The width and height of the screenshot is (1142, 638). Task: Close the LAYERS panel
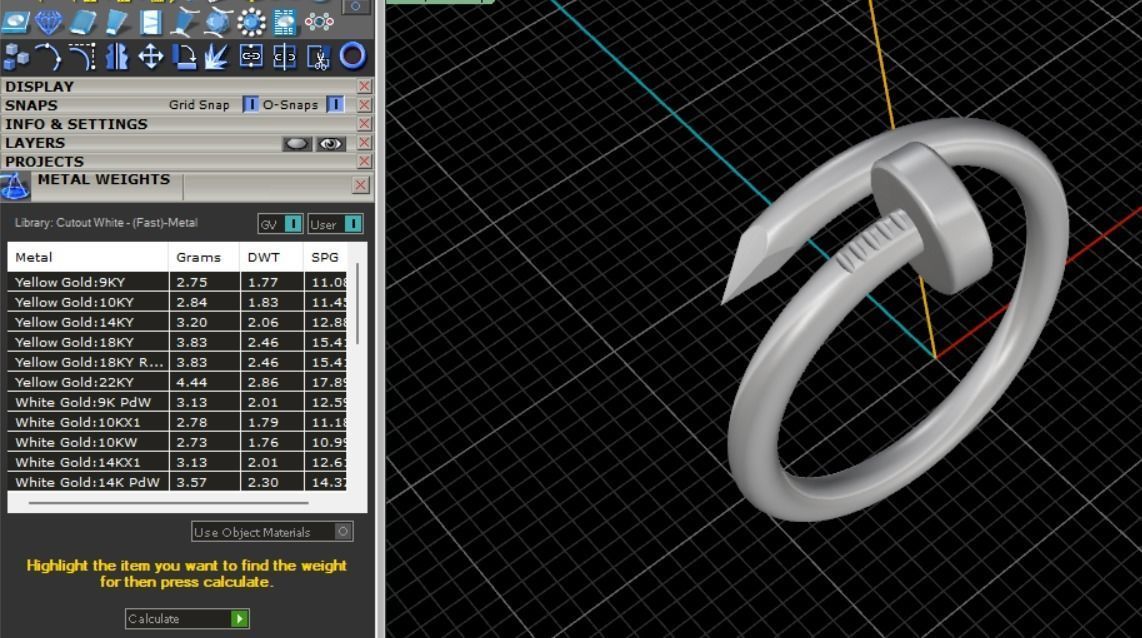click(x=364, y=143)
